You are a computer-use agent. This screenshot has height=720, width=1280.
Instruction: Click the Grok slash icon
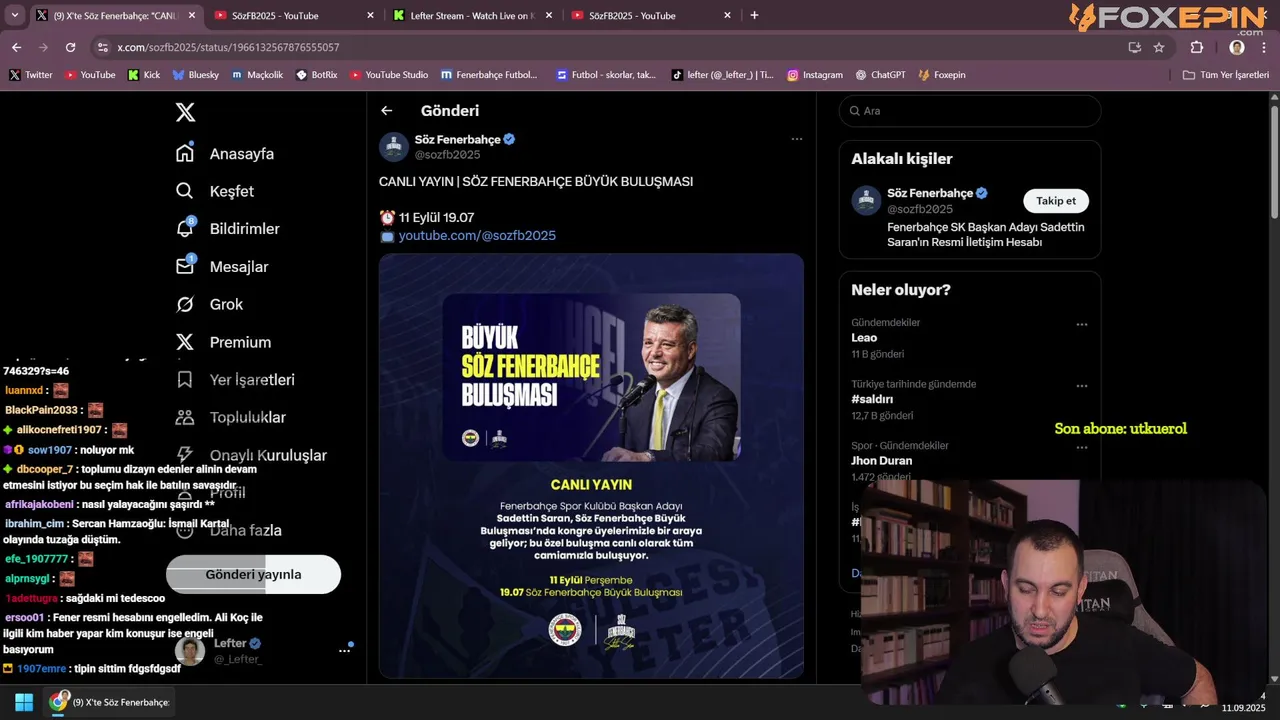coord(185,304)
